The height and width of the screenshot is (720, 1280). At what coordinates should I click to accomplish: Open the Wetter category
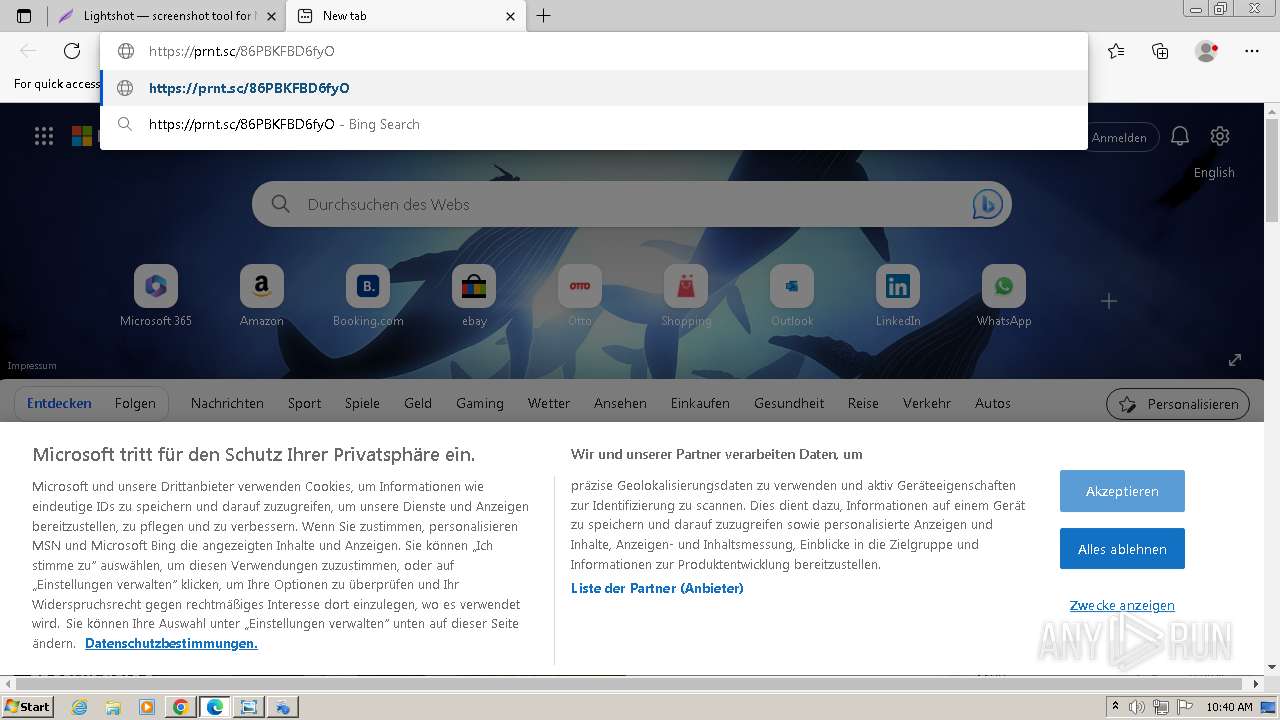549,403
